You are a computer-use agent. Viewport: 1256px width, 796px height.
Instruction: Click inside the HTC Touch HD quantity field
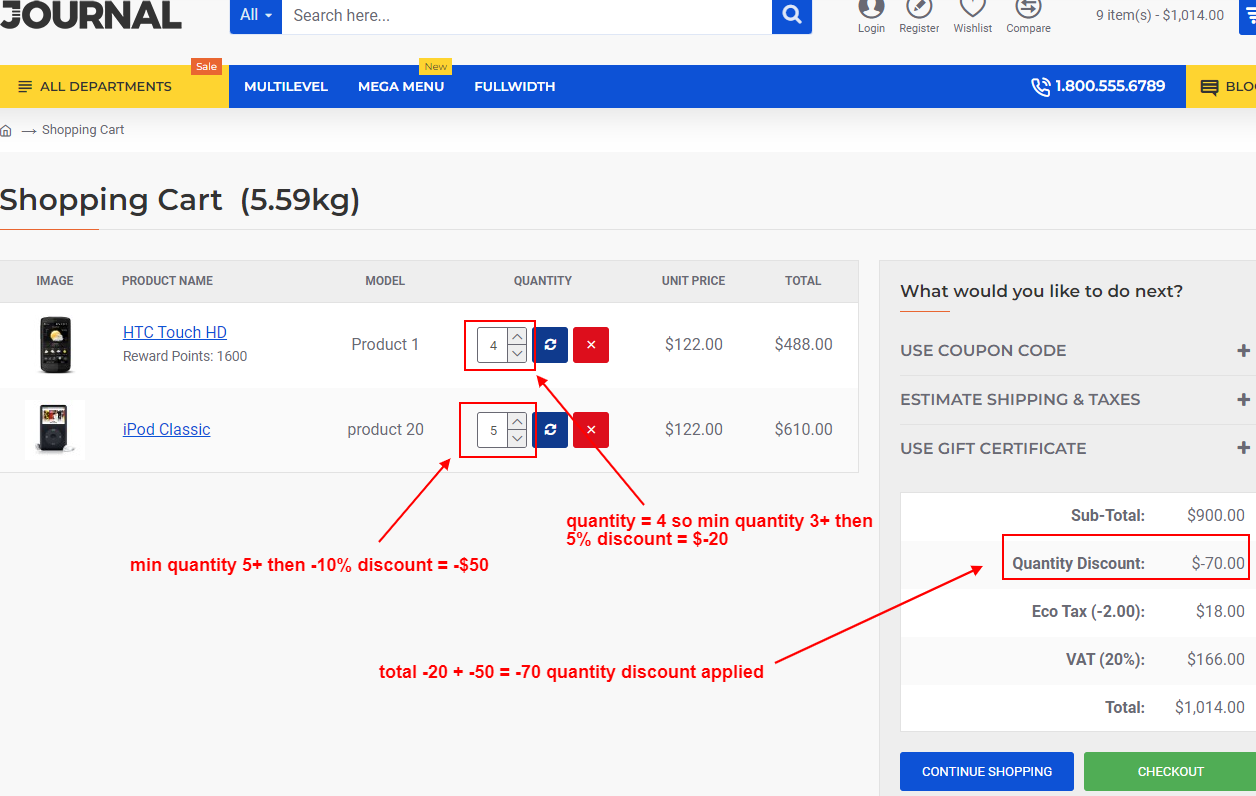point(492,344)
